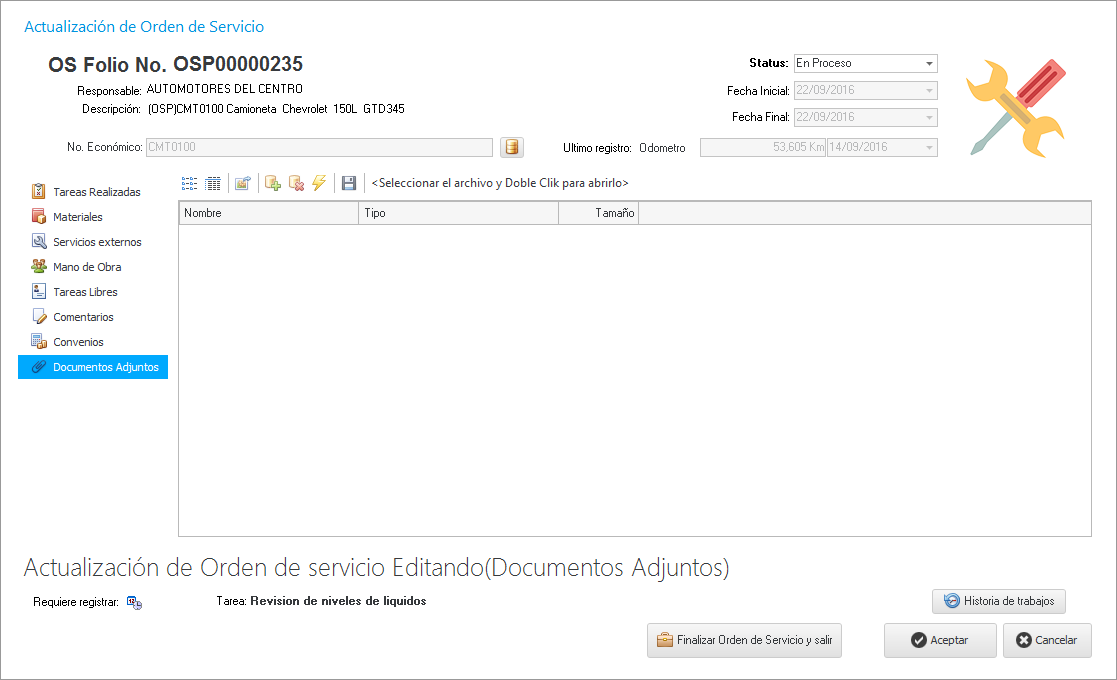This screenshot has height=680, width=1117.
Task: Open the Status dropdown
Action: (x=929, y=63)
